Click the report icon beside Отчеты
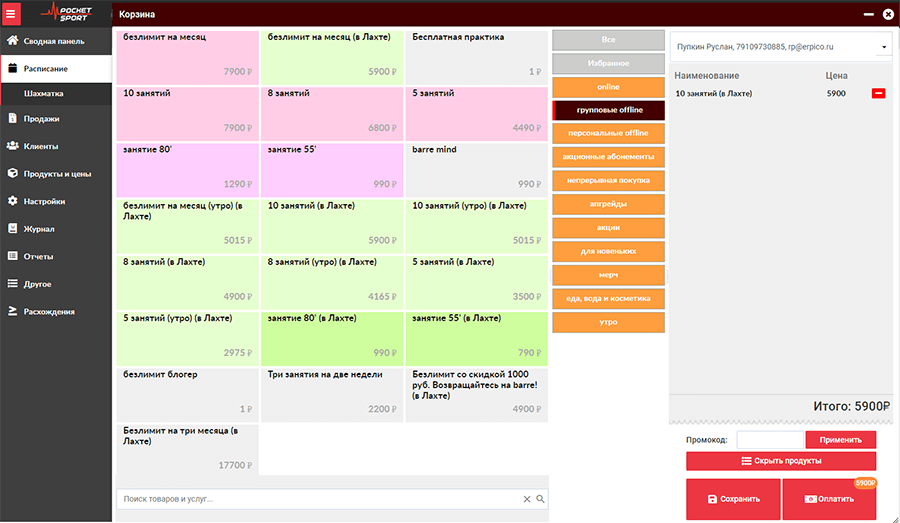The height and width of the screenshot is (523, 900). [13, 256]
